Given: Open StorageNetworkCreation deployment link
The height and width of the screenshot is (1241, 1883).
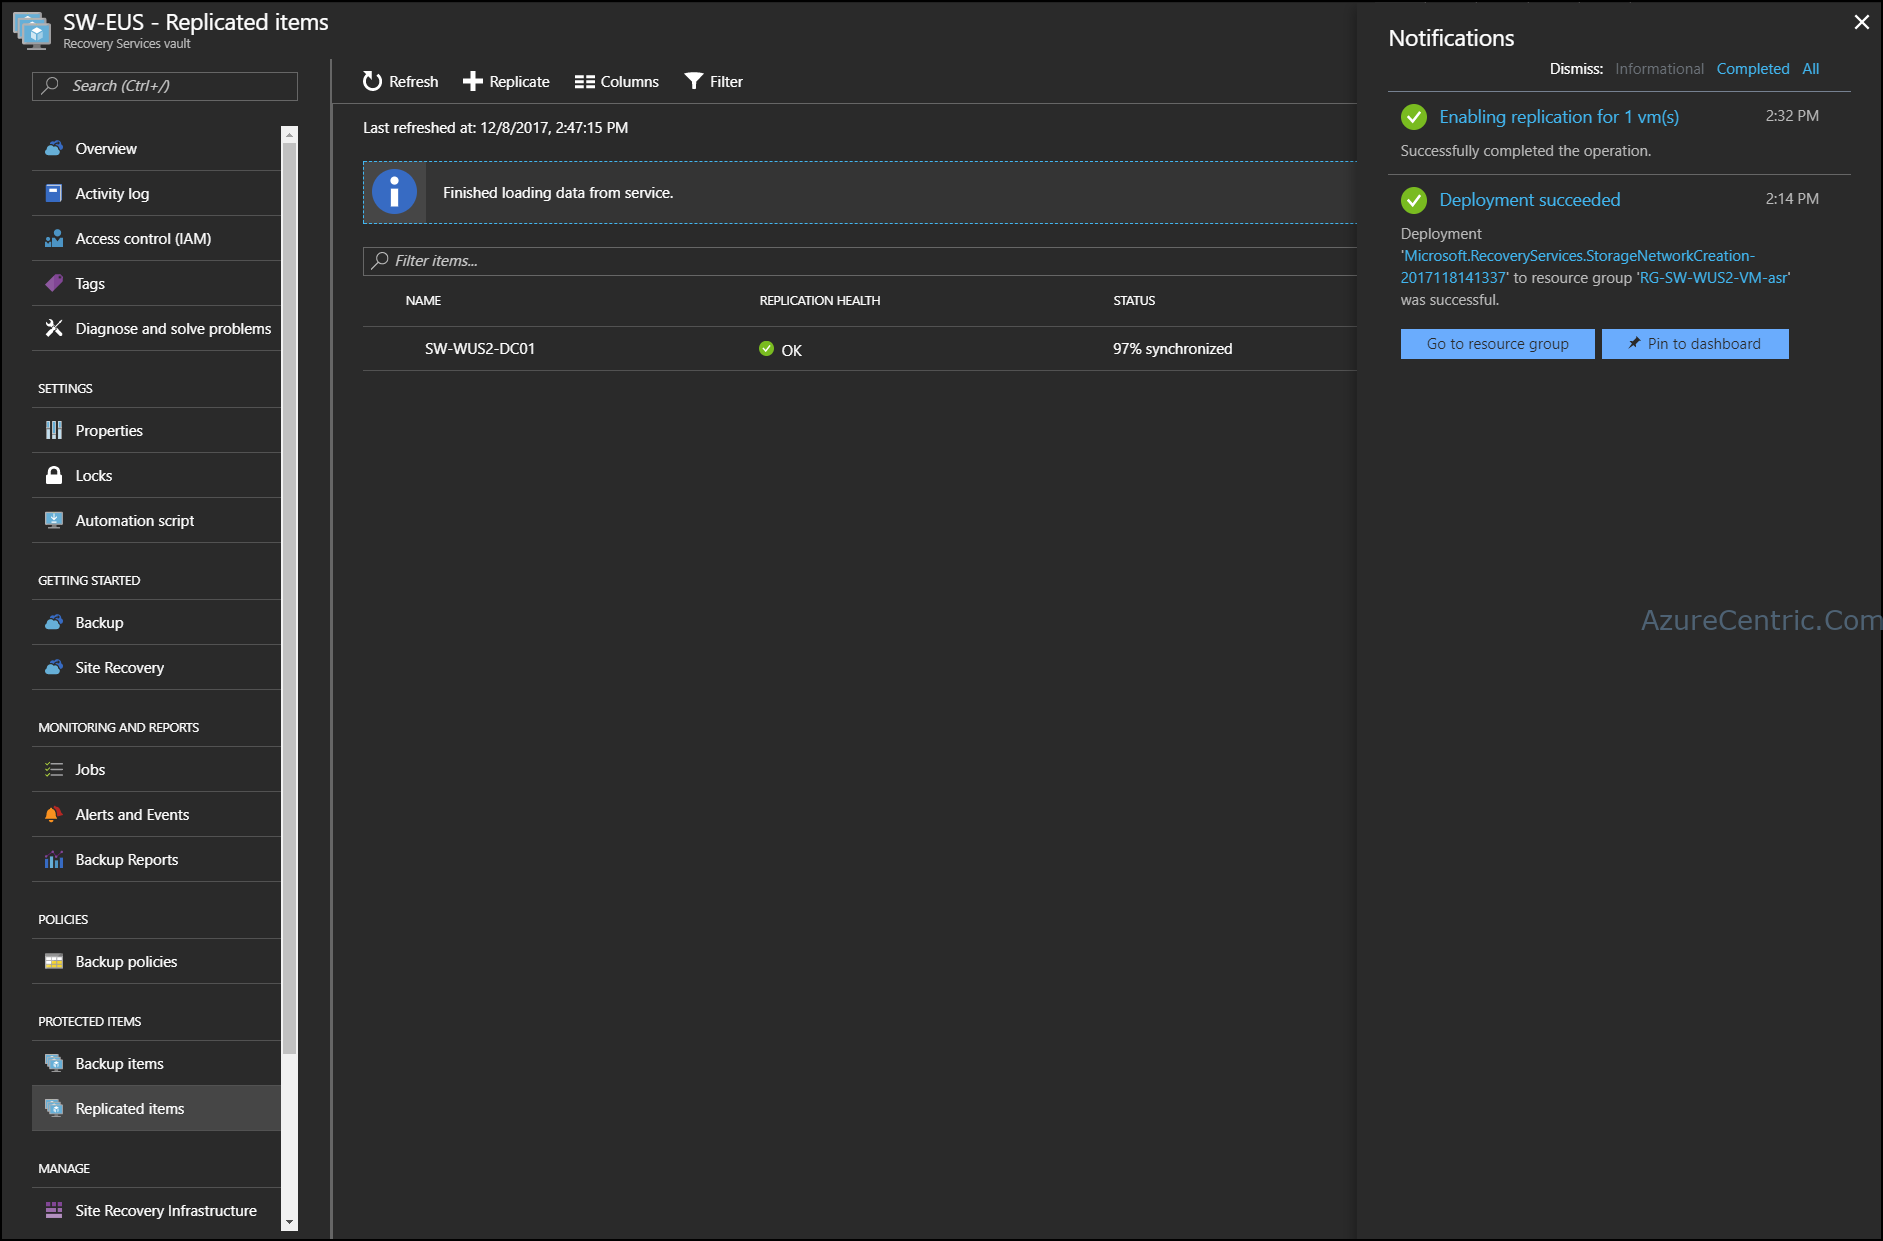Looking at the screenshot, I should pos(1577,267).
